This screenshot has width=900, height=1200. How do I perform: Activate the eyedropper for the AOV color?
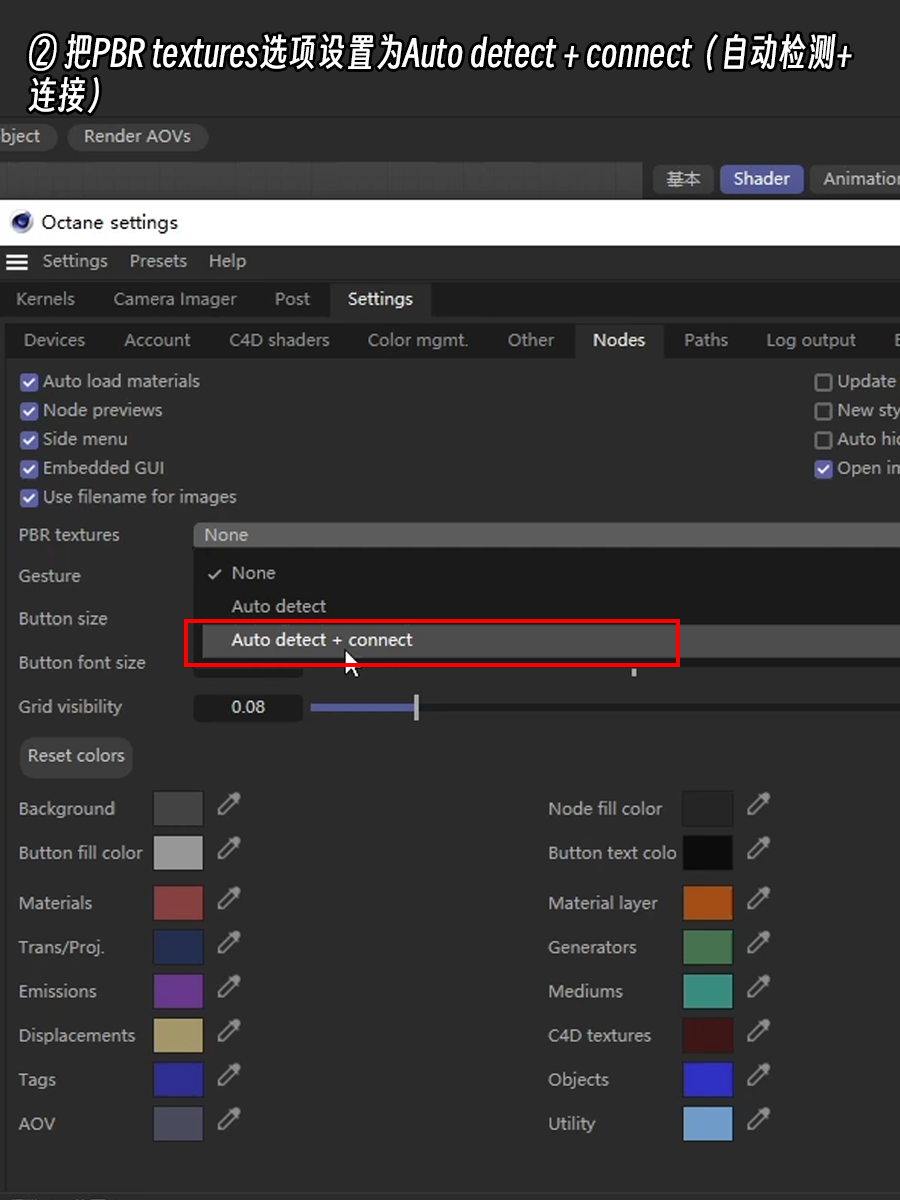pos(229,1119)
